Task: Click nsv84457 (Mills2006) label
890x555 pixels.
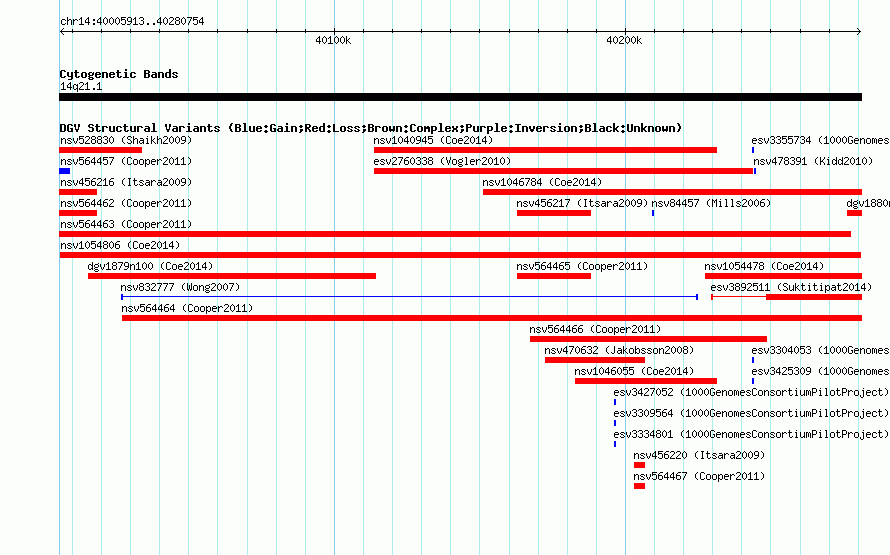Action: (x=711, y=203)
